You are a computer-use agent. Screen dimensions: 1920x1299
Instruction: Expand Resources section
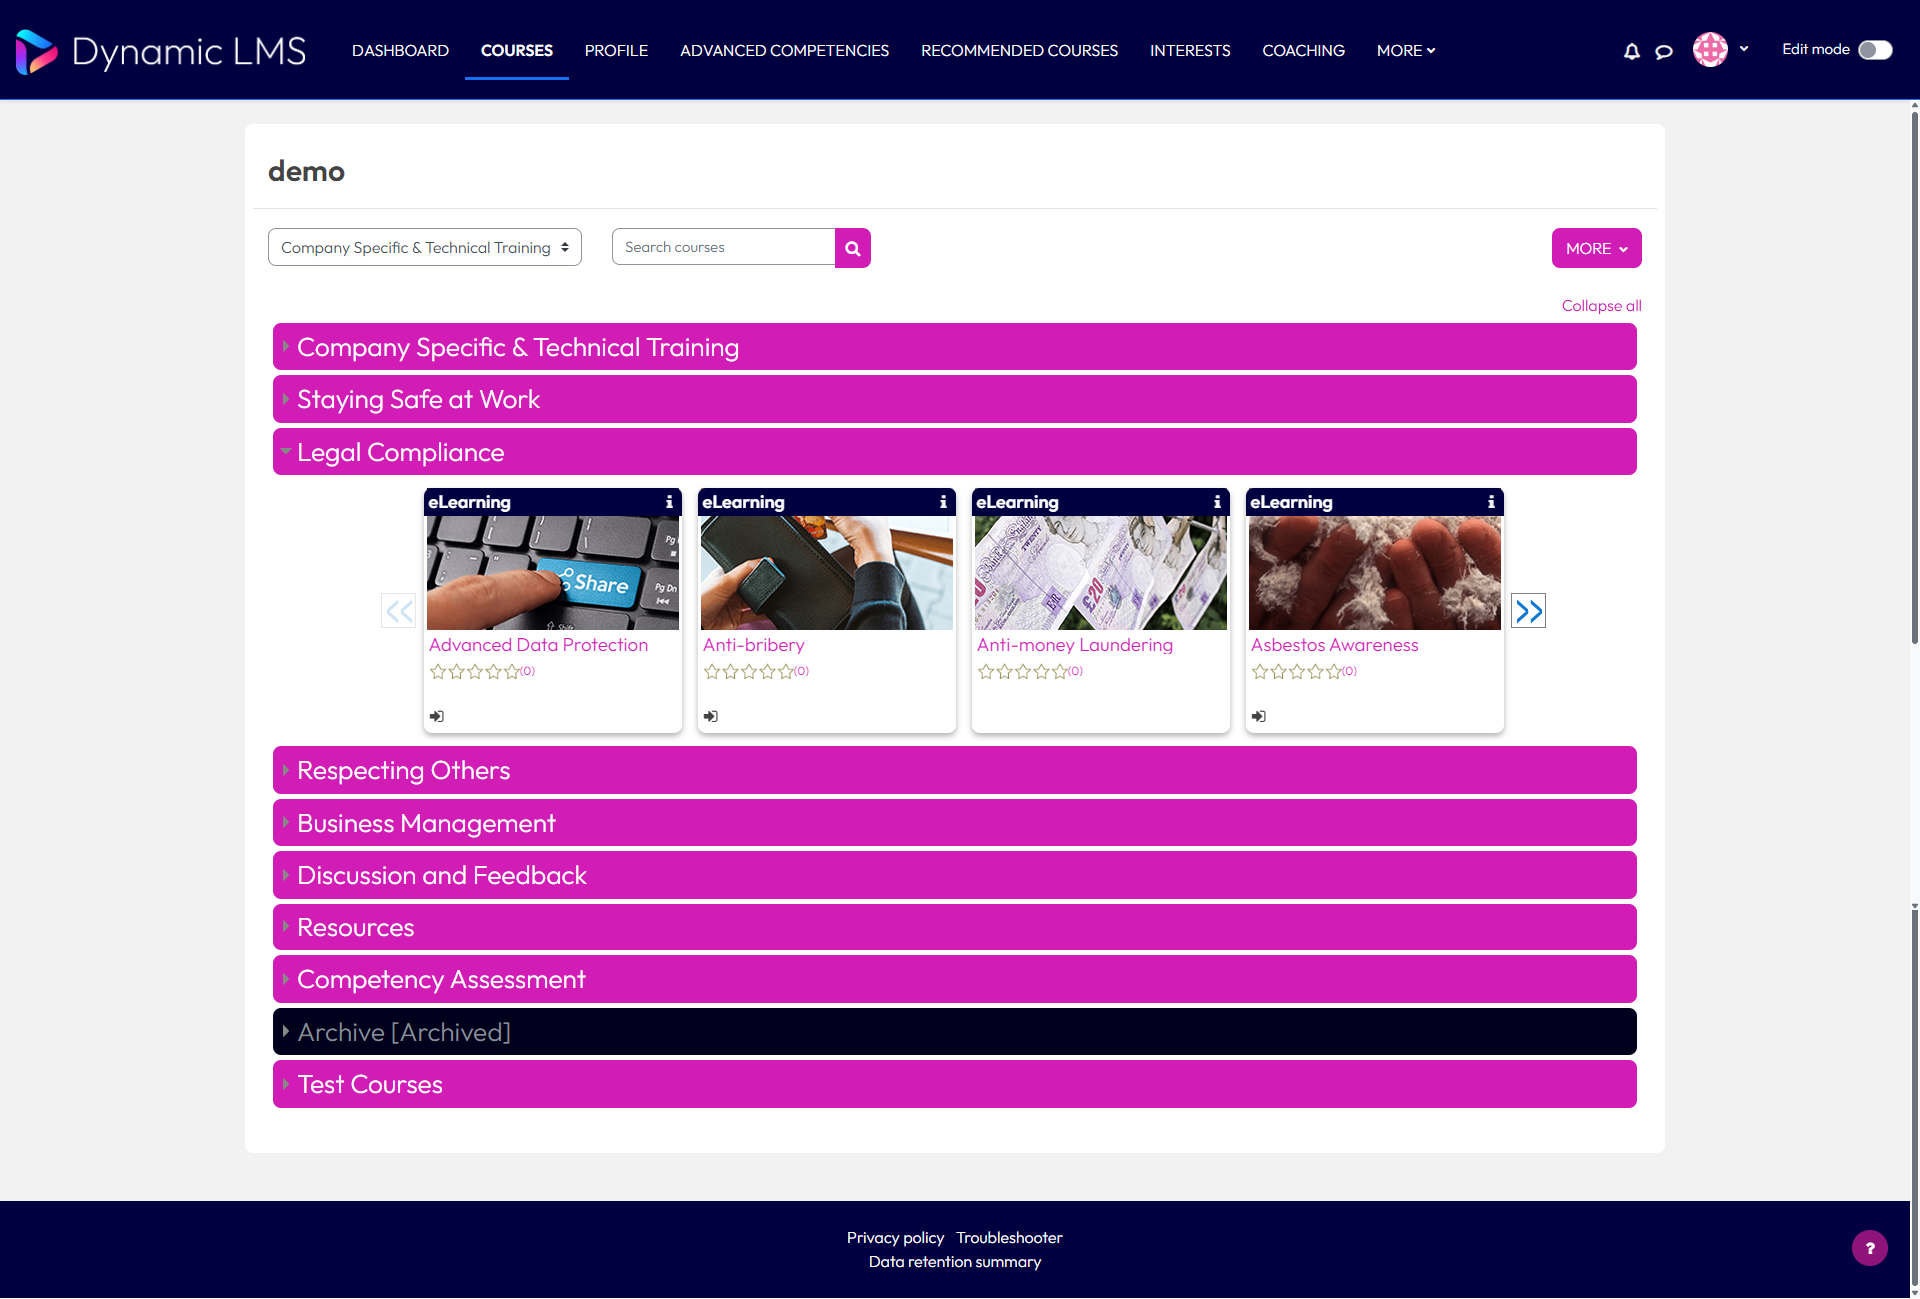(x=955, y=927)
